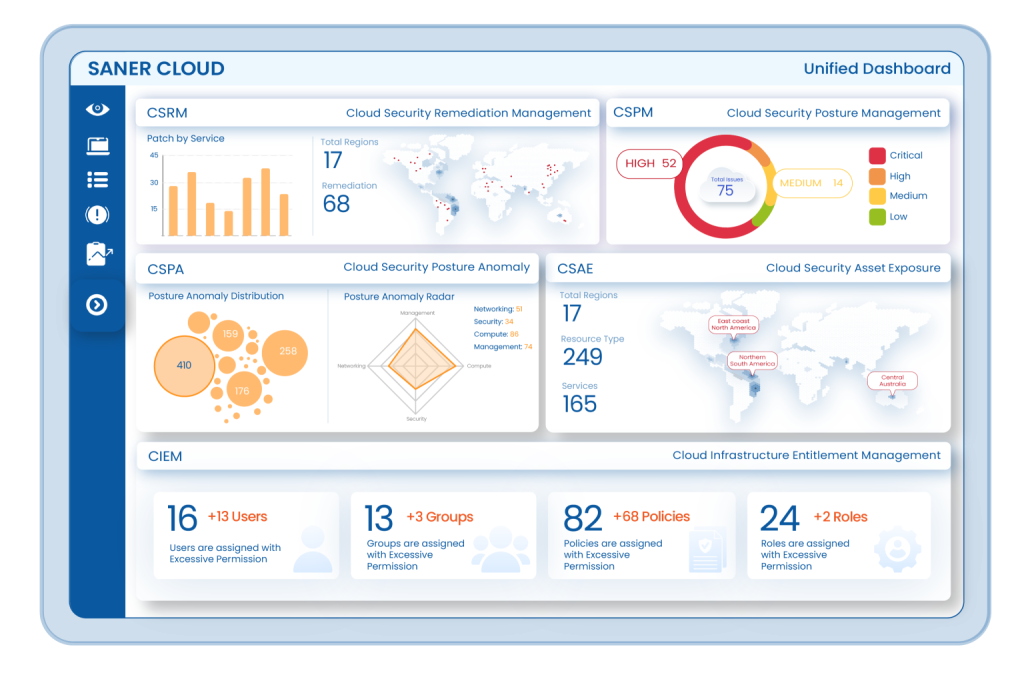Click the eye visibility icon in sidebar
This screenshot has height=683, width=1024.
tap(97, 109)
